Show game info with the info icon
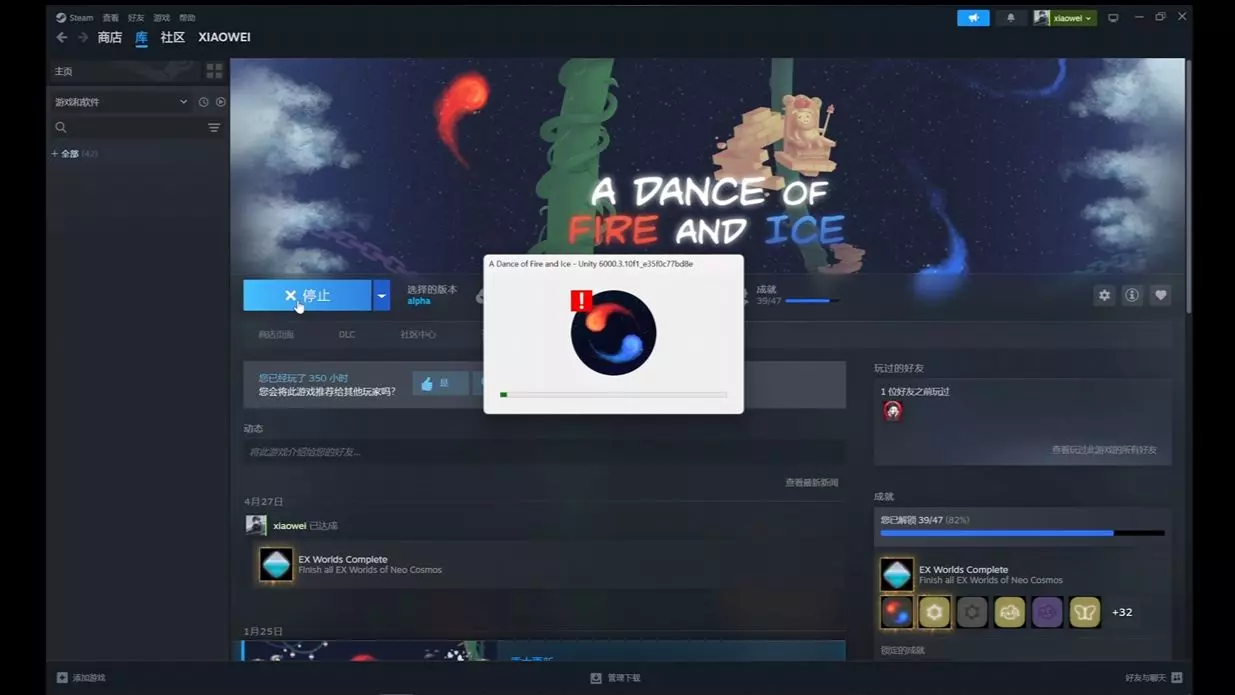The image size is (1235, 695). click(1132, 295)
